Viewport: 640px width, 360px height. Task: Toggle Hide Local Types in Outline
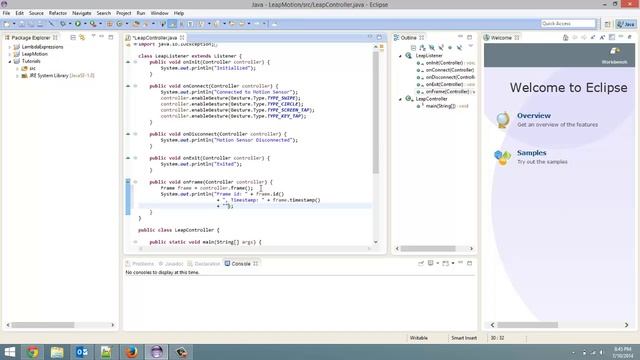pos(460,48)
